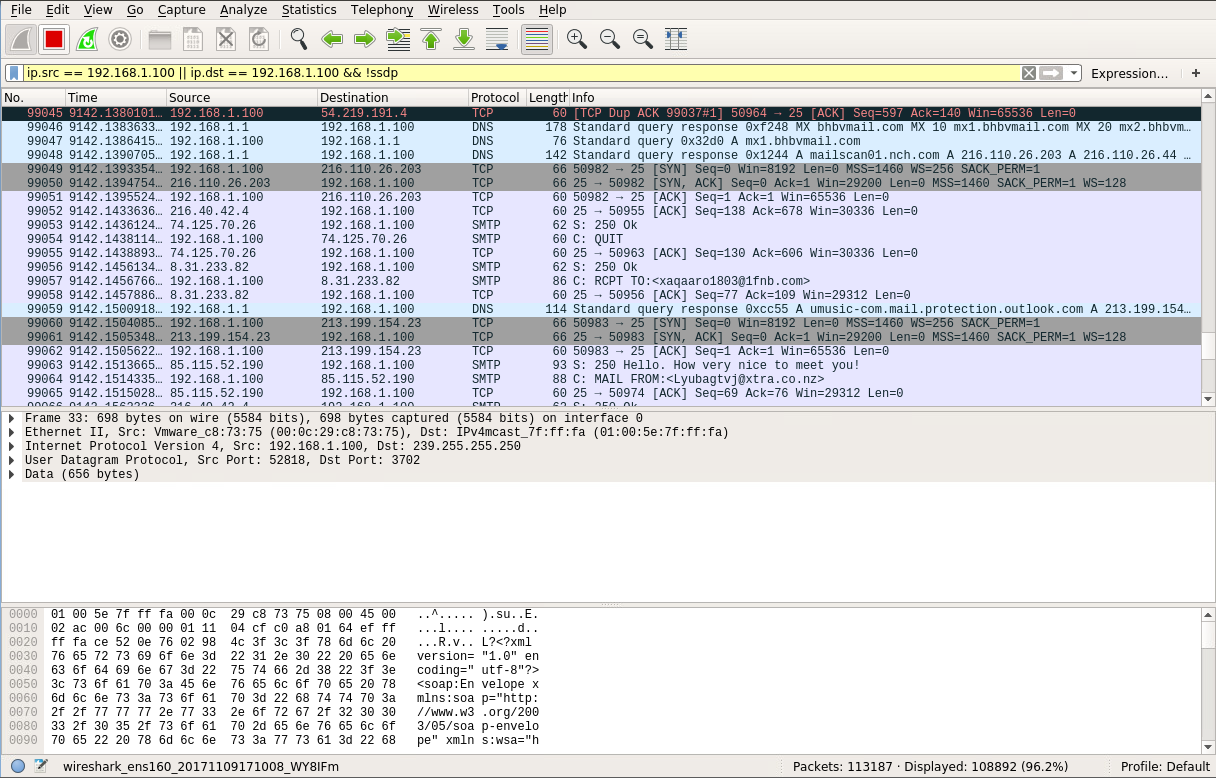The width and height of the screenshot is (1216, 778).
Task: Open the View menu
Action: tap(98, 10)
